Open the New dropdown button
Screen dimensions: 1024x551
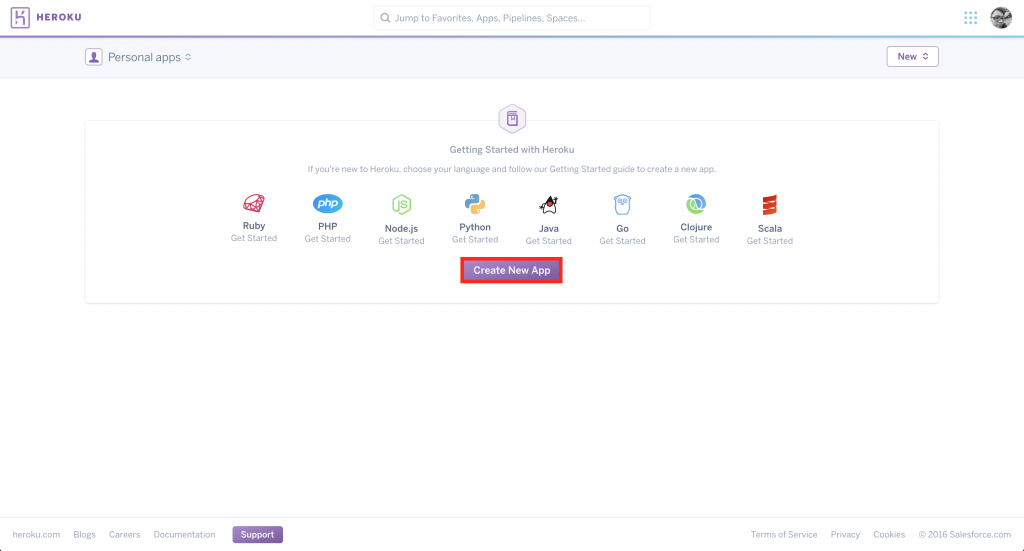pyautogui.click(x=912, y=56)
